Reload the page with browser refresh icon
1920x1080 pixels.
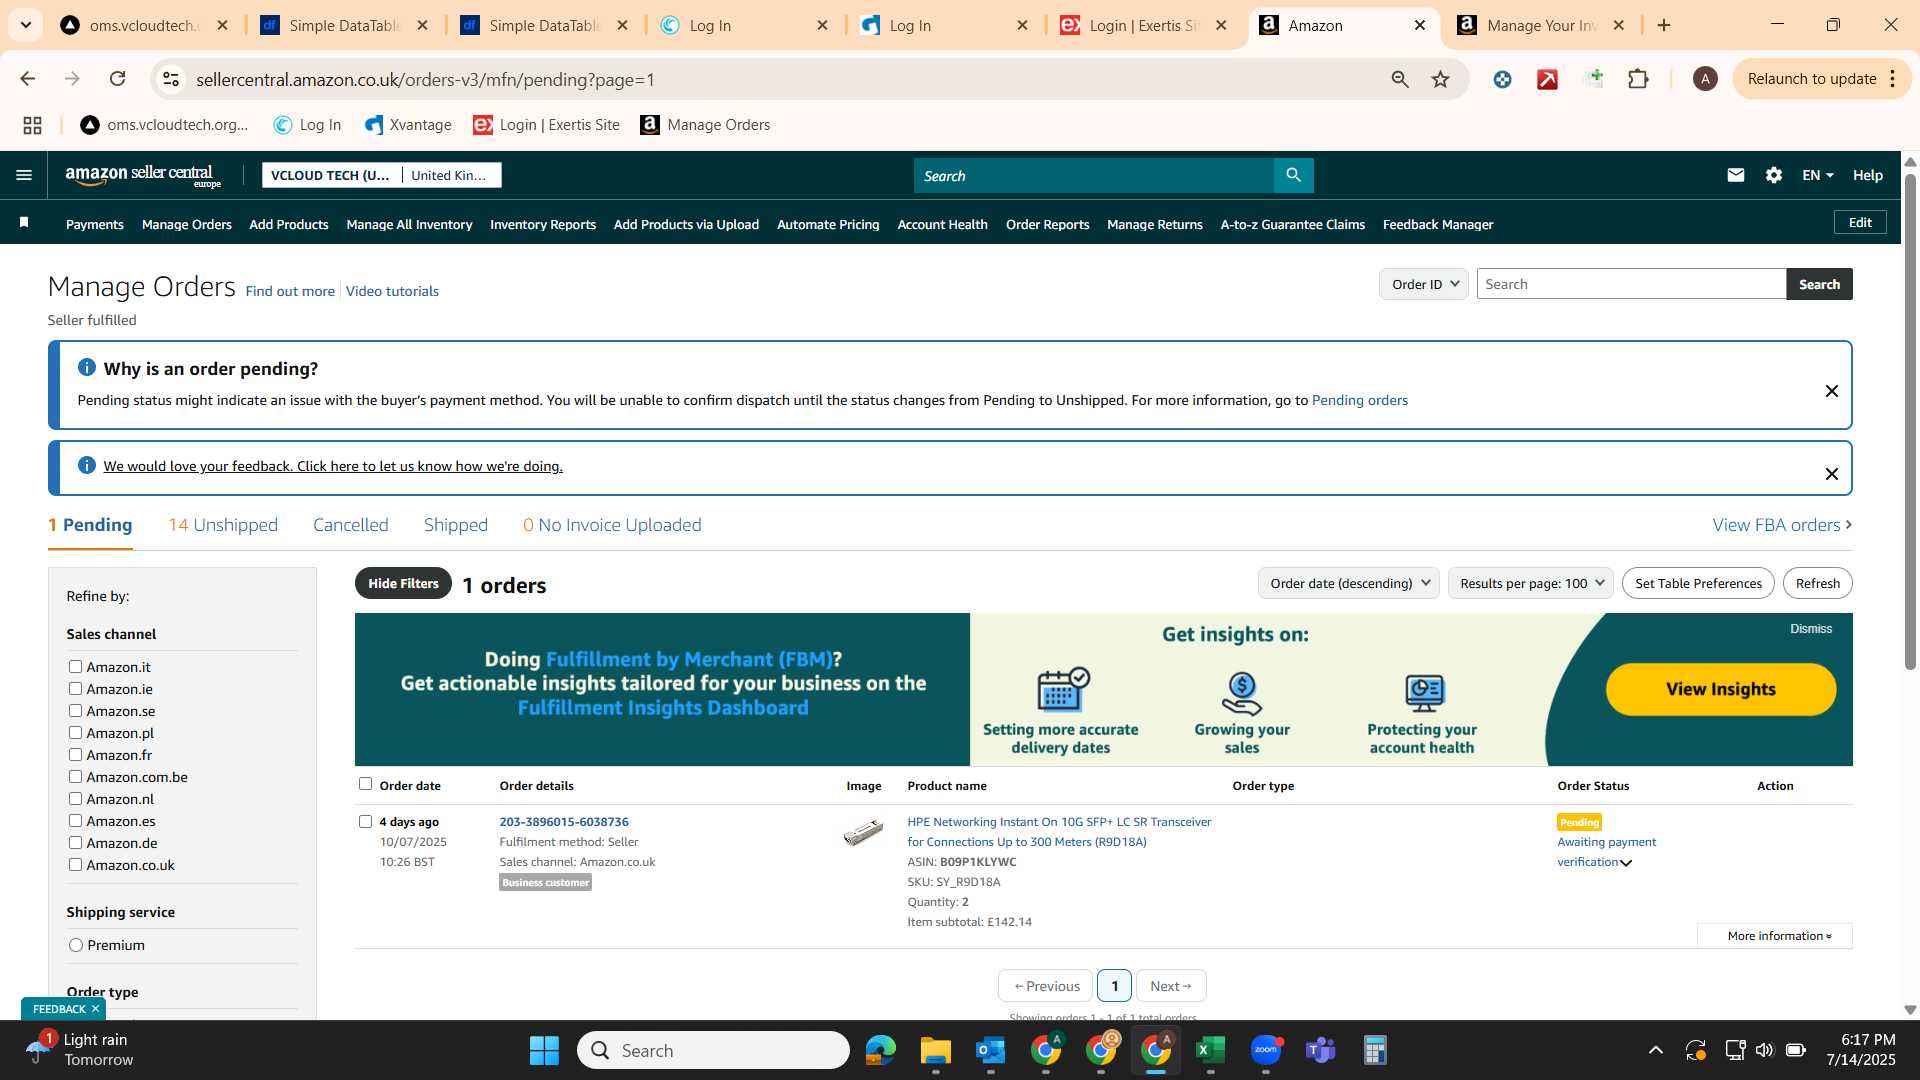click(117, 79)
